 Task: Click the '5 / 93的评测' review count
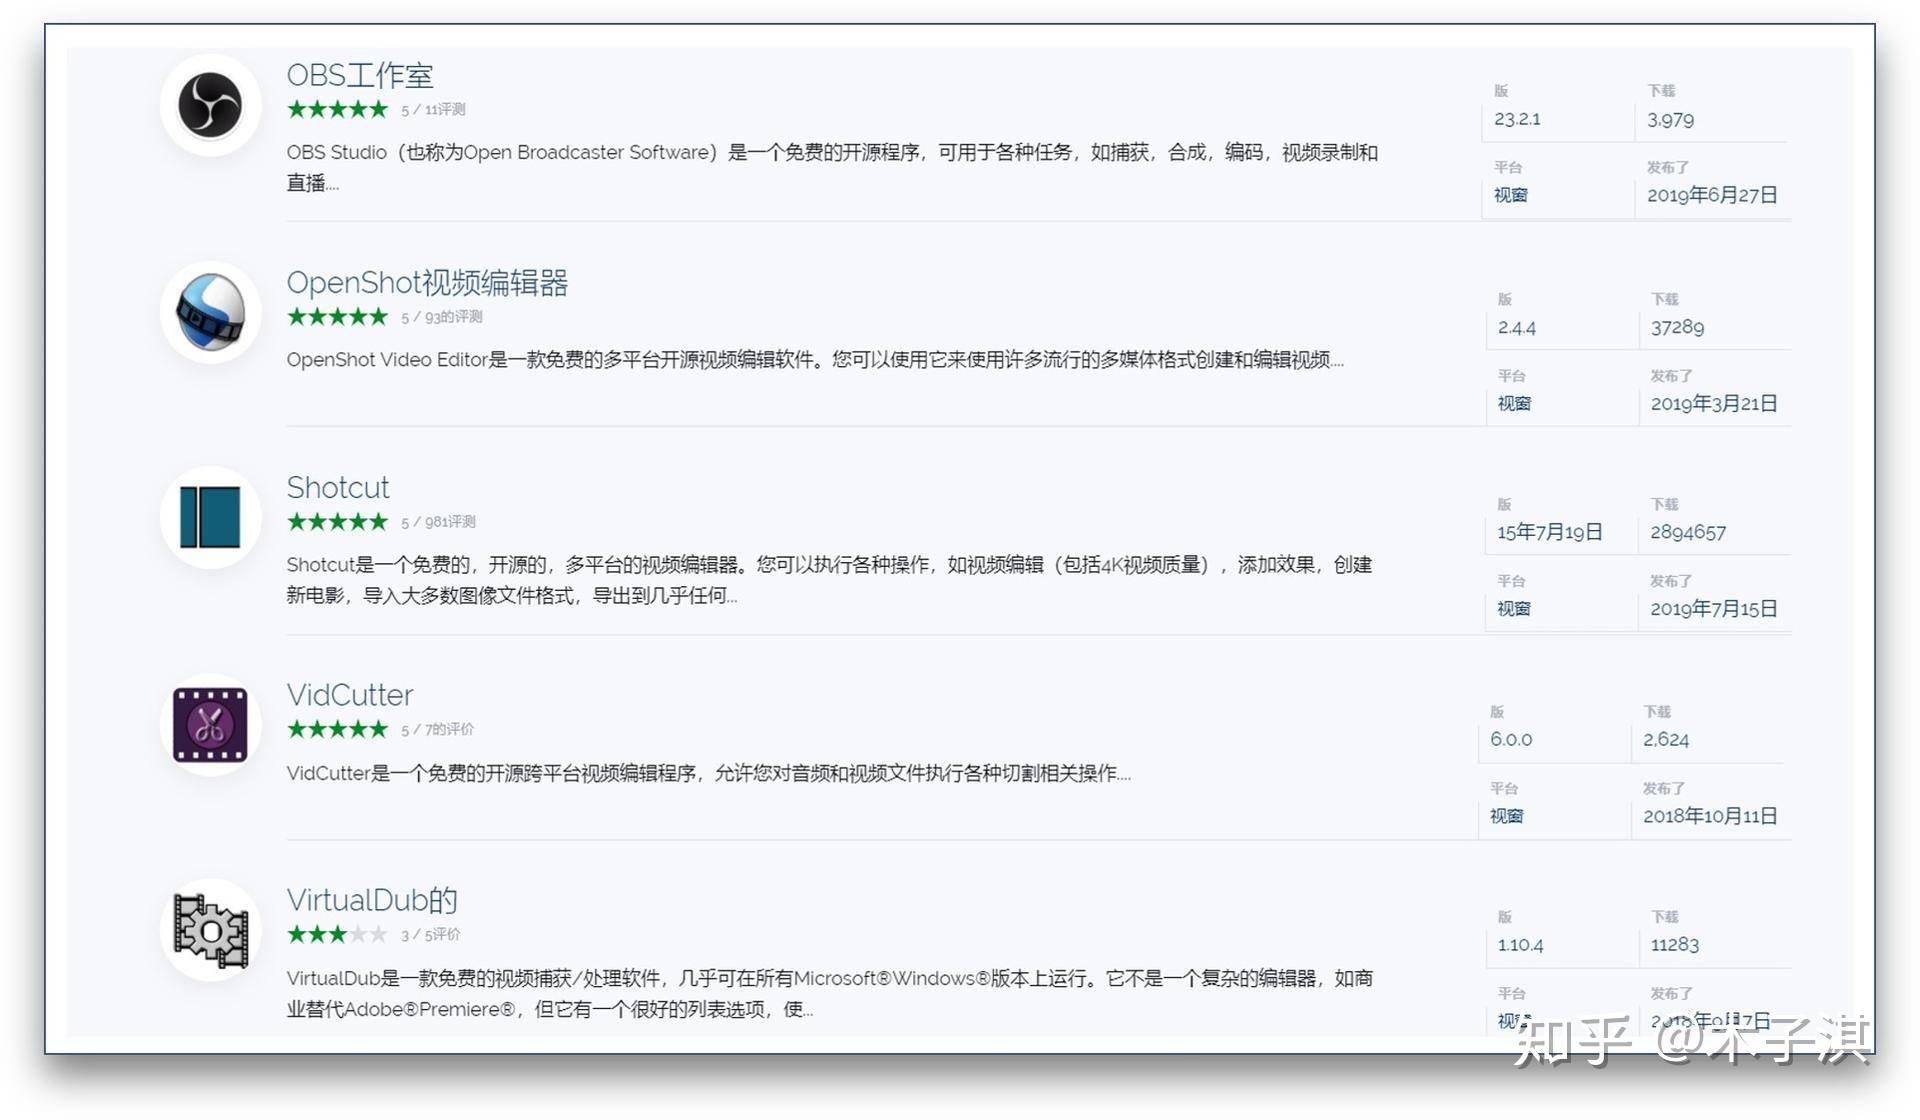pyautogui.click(x=441, y=317)
